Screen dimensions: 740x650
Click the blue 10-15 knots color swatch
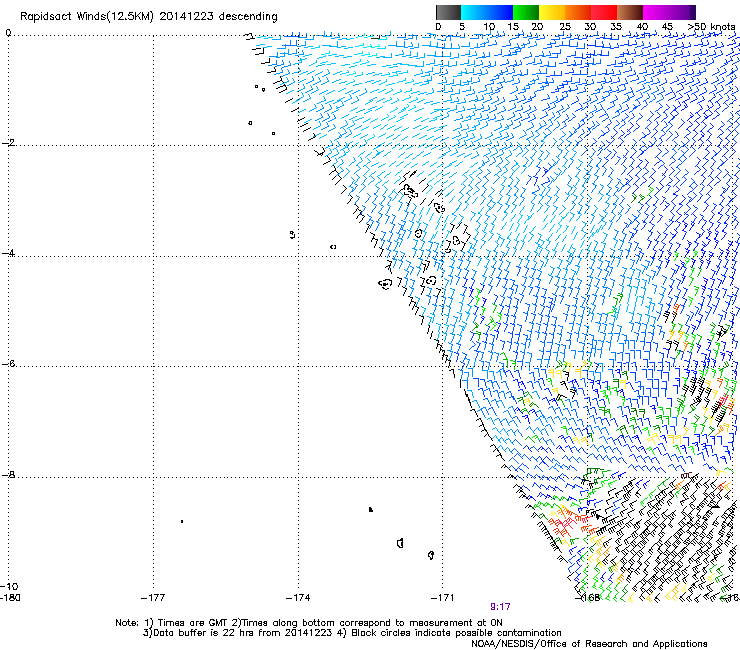click(500, 12)
